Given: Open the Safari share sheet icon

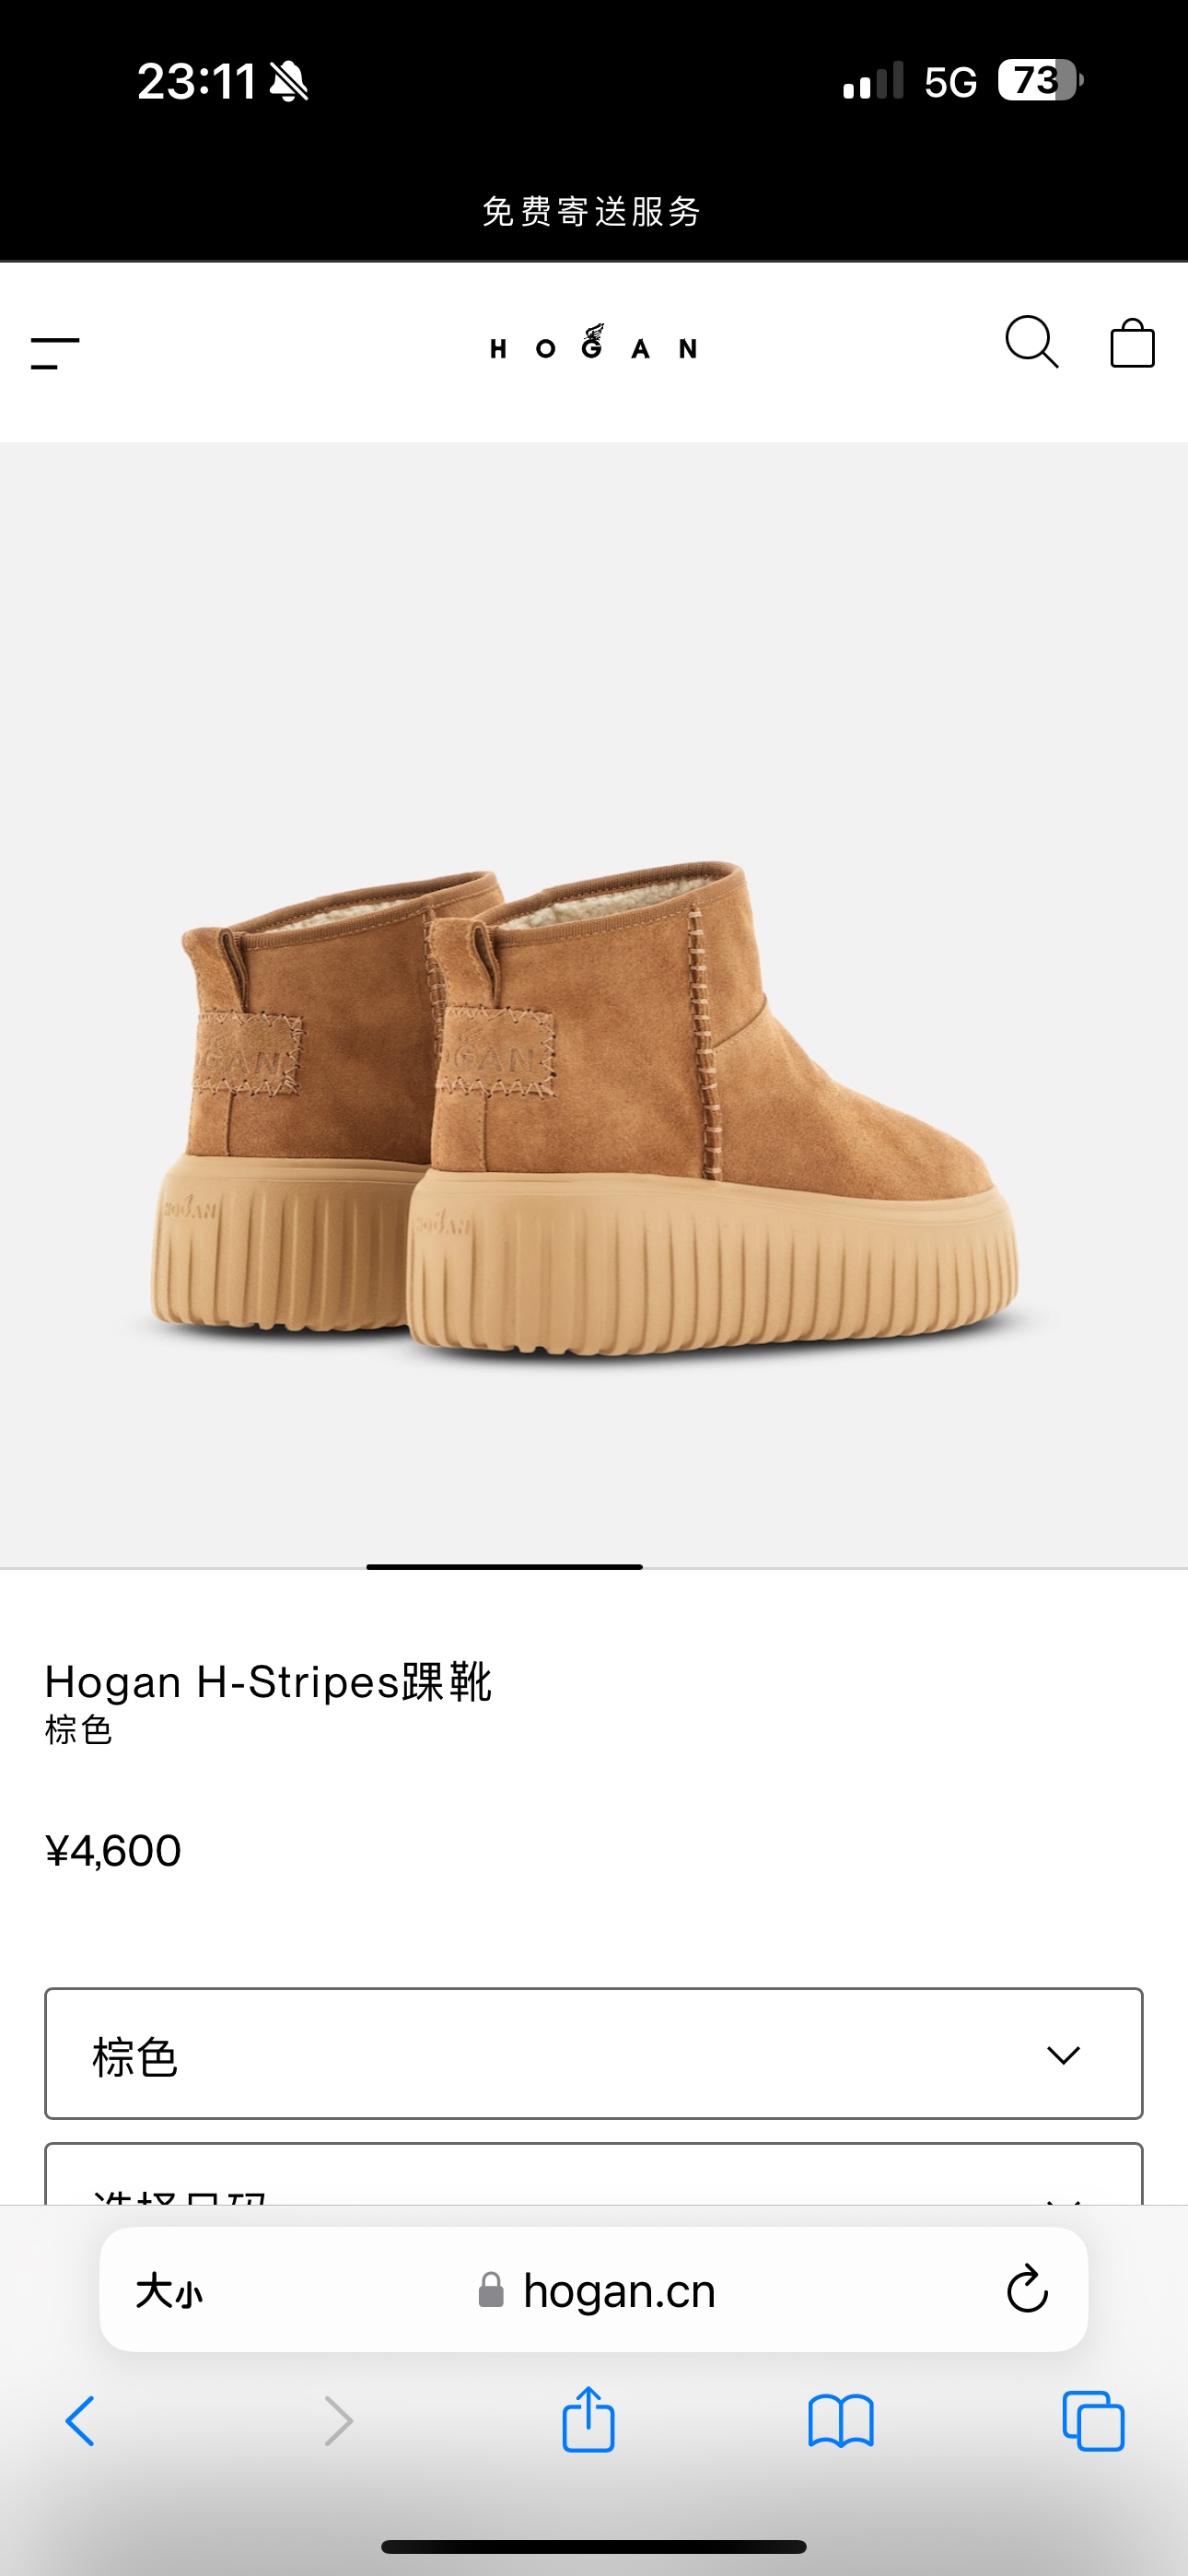Looking at the screenshot, I should 588,2419.
